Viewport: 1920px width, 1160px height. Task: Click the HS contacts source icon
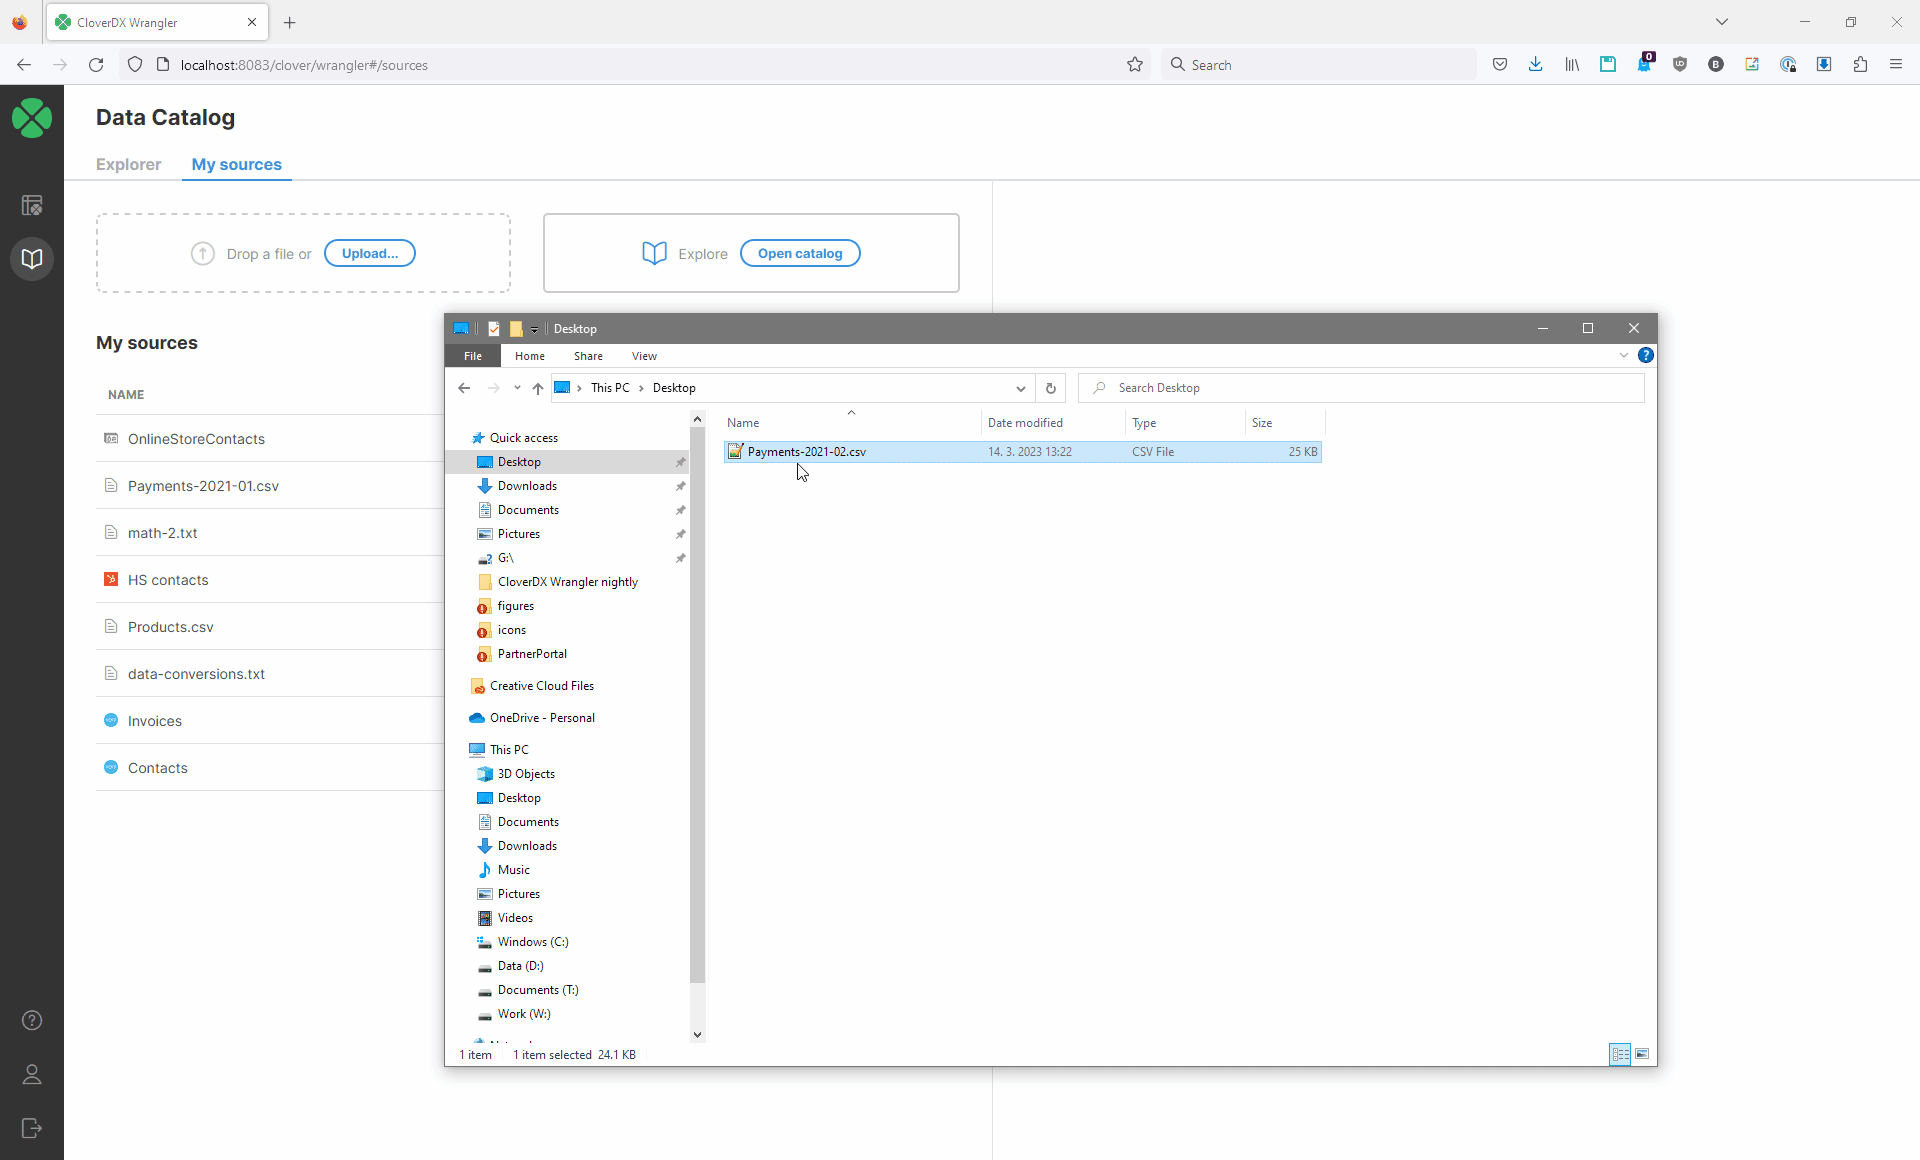pos(111,579)
